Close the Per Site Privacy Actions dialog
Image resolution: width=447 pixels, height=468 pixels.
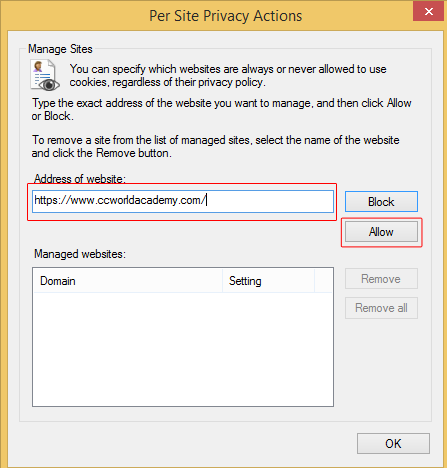[x=428, y=11]
